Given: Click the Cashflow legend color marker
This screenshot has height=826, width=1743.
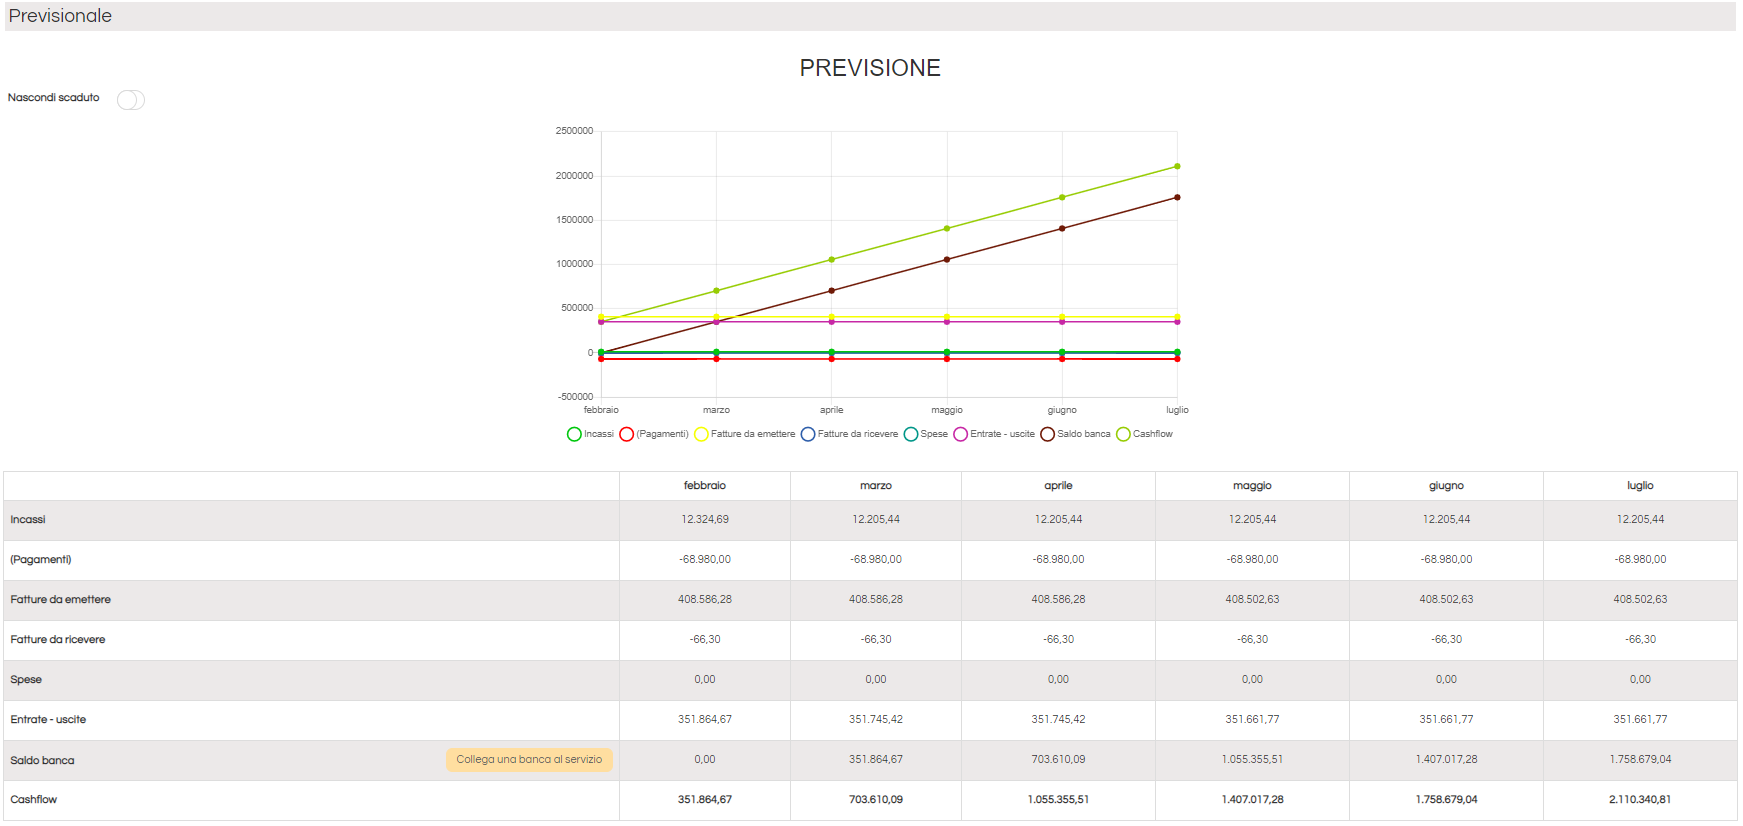Looking at the screenshot, I should coord(1123,434).
